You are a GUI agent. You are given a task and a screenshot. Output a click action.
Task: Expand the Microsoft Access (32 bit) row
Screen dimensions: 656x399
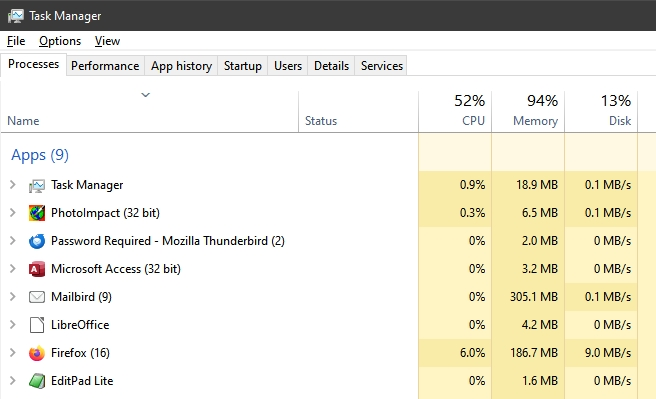click(13, 269)
